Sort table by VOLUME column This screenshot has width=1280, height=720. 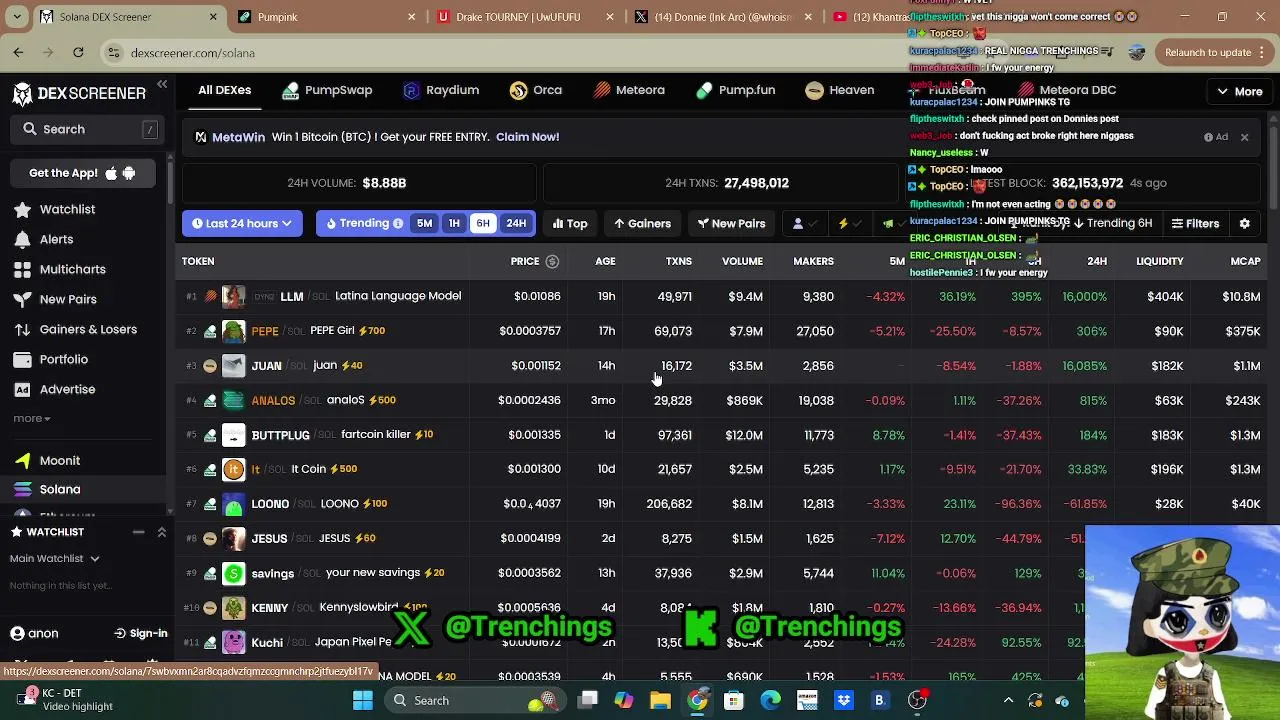point(742,262)
